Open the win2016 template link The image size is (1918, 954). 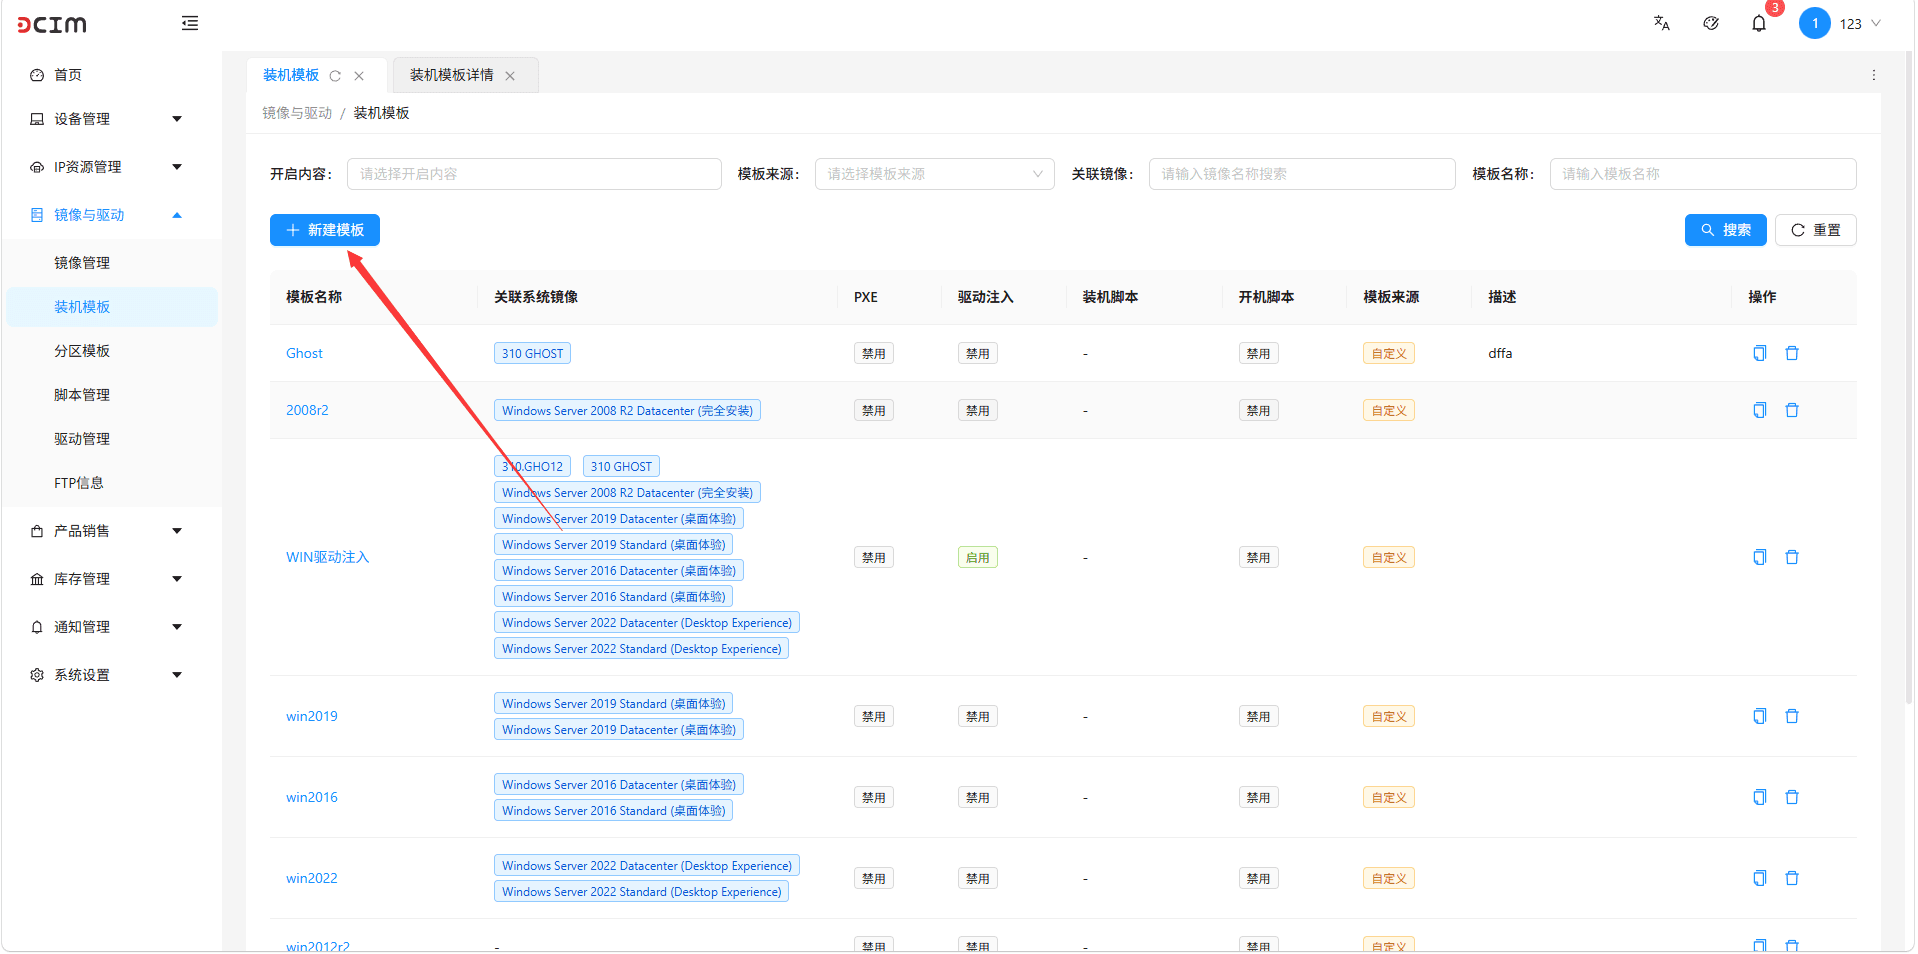click(311, 797)
